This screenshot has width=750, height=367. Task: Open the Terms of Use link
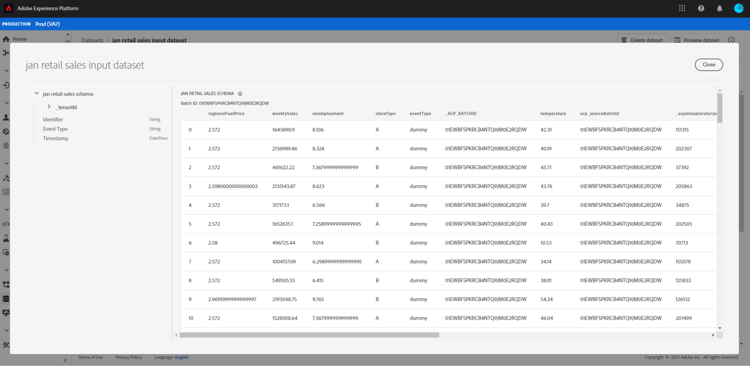click(90, 357)
